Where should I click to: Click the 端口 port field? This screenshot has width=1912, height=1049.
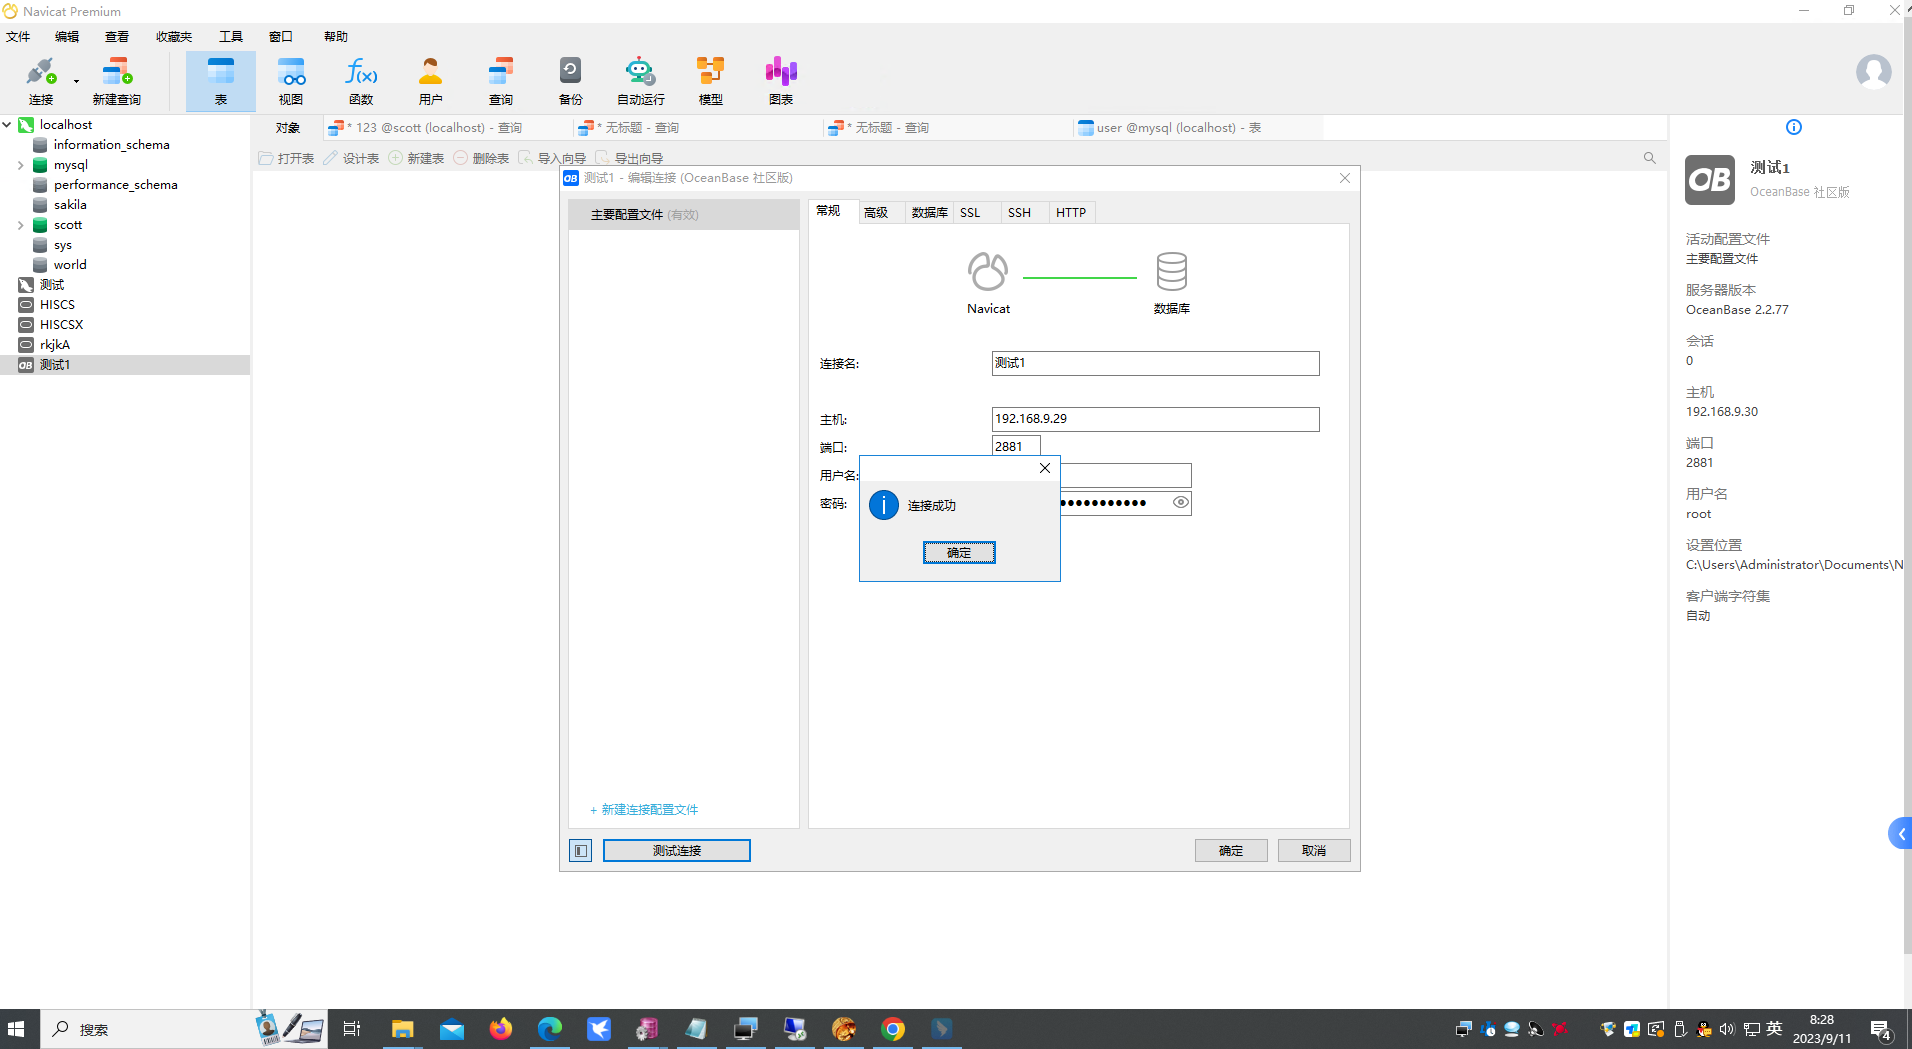pyautogui.click(x=1016, y=446)
